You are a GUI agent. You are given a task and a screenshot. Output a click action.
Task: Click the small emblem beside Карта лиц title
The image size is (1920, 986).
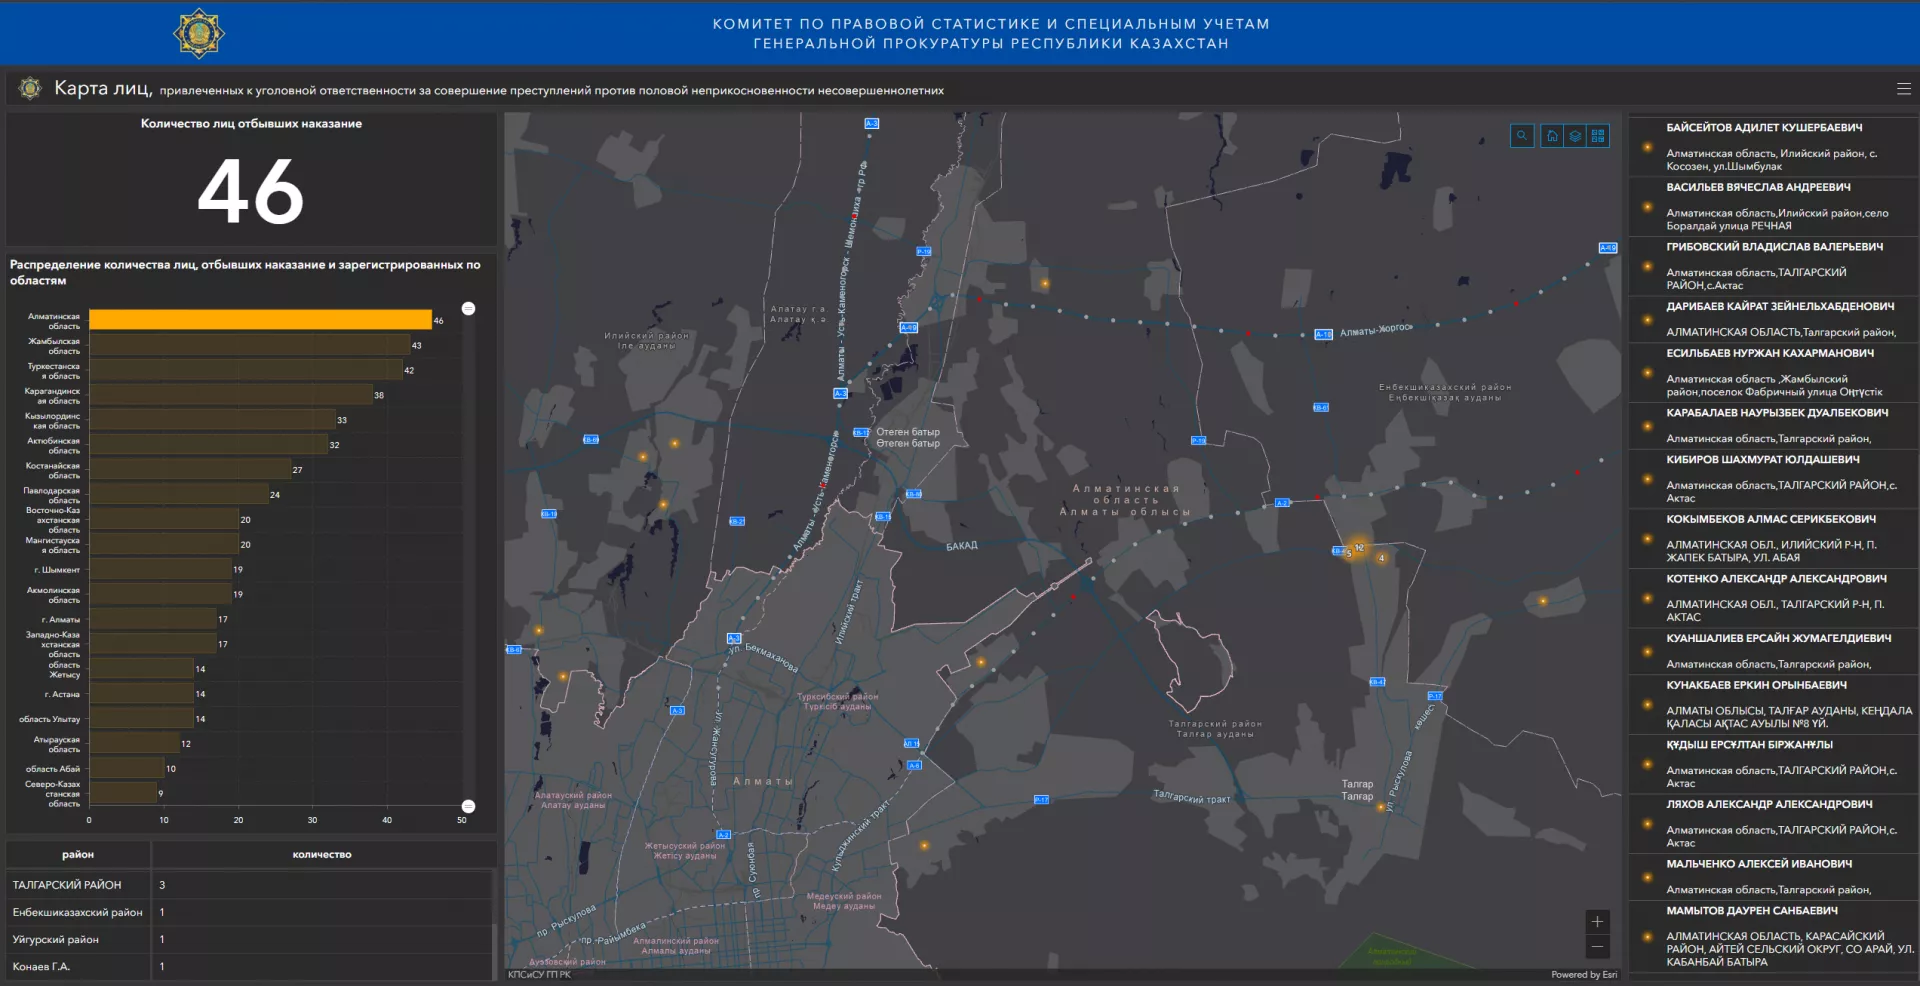[30, 89]
